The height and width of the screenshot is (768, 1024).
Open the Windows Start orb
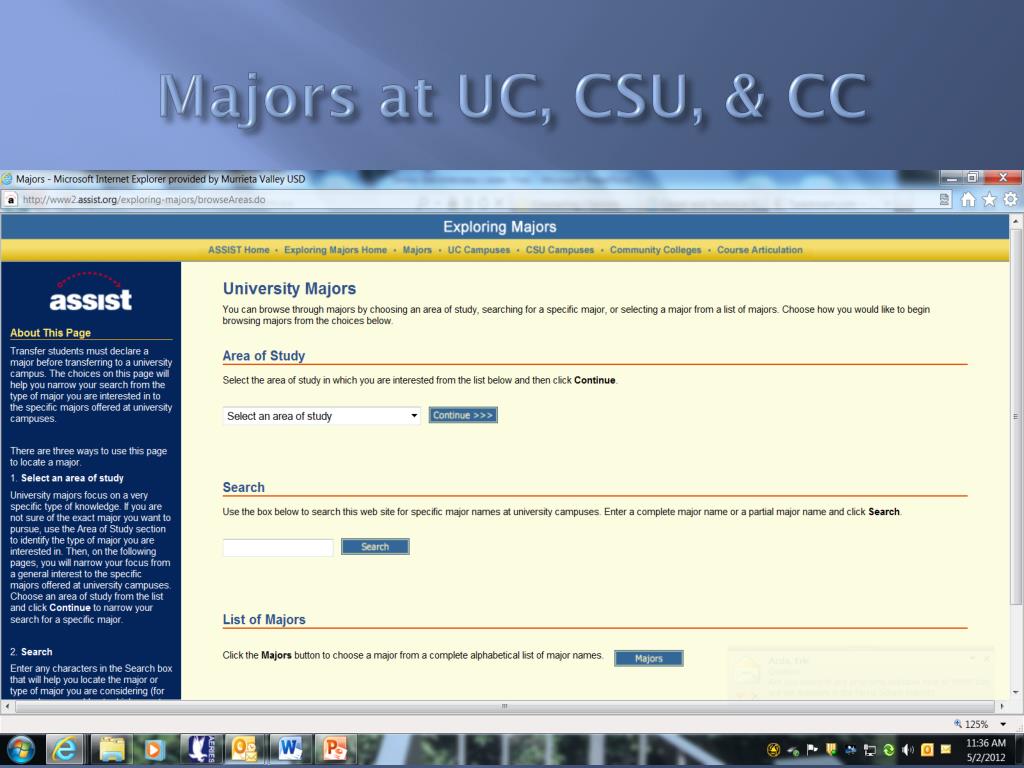coord(21,750)
